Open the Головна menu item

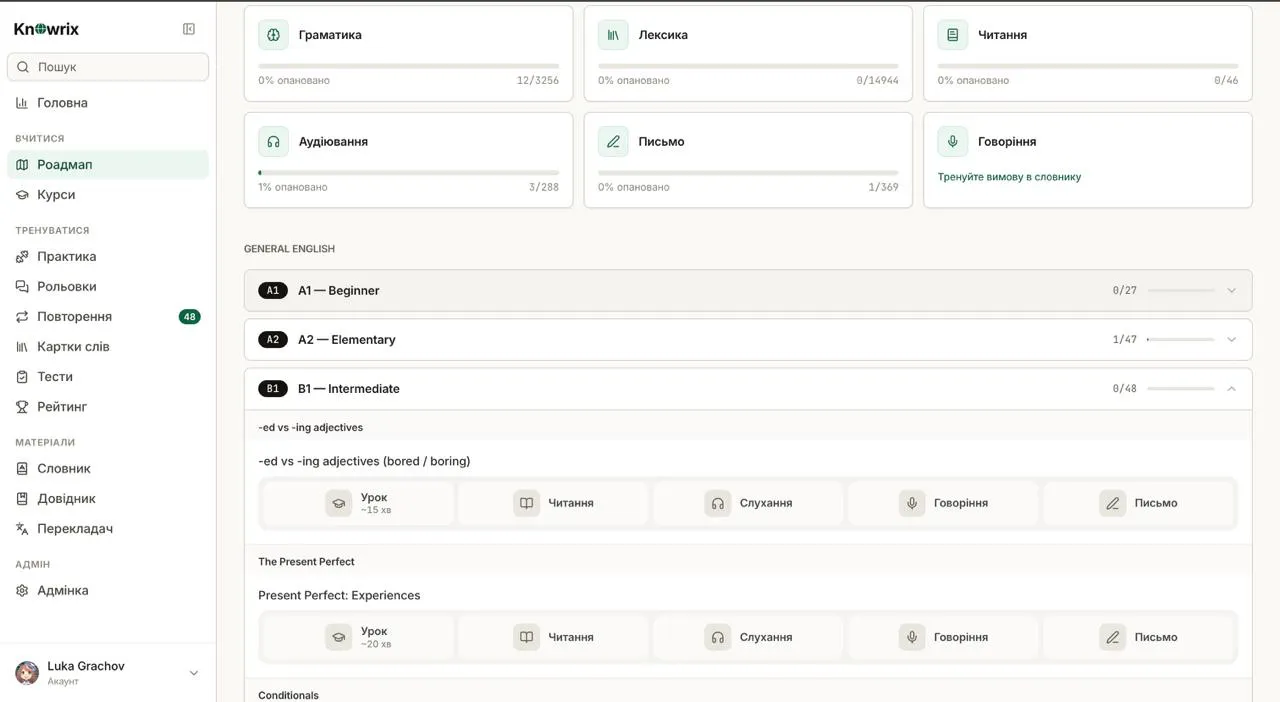click(108, 103)
